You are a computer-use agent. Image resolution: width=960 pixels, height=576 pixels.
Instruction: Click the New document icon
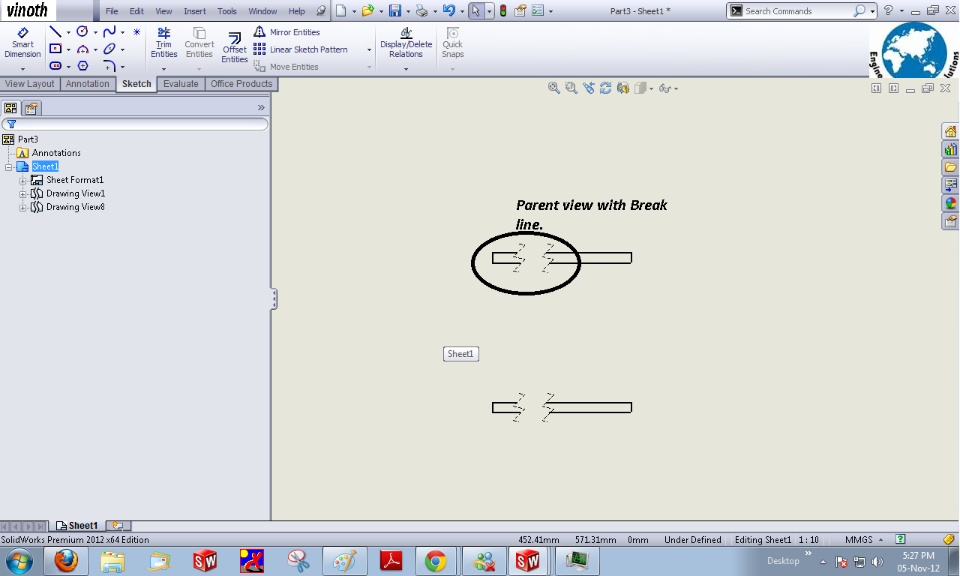[x=341, y=10]
